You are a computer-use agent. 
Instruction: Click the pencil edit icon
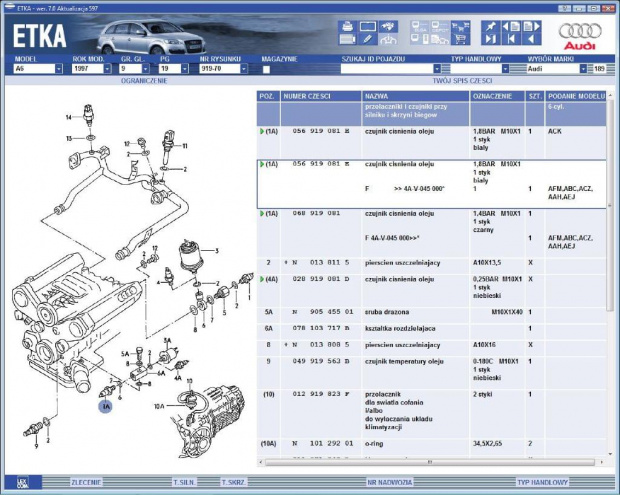[x=368, y=39]
